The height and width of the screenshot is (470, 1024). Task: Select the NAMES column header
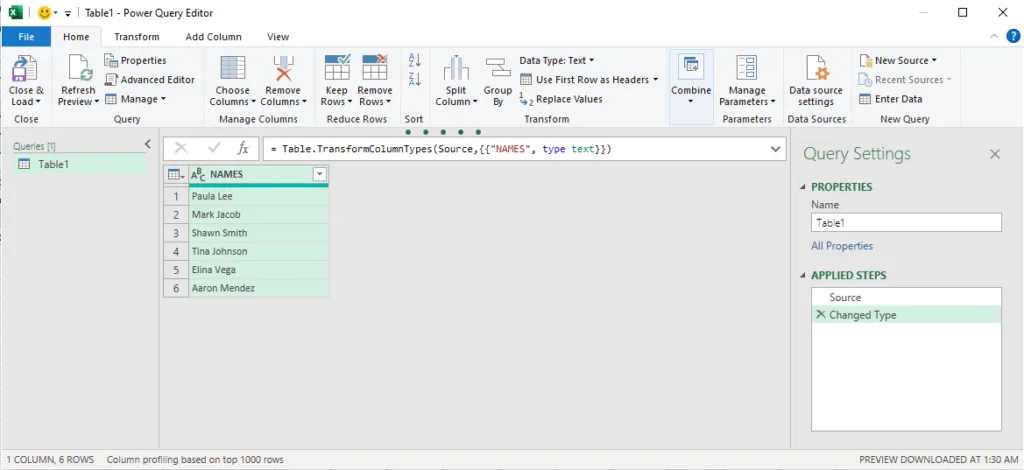click(259, 174)
